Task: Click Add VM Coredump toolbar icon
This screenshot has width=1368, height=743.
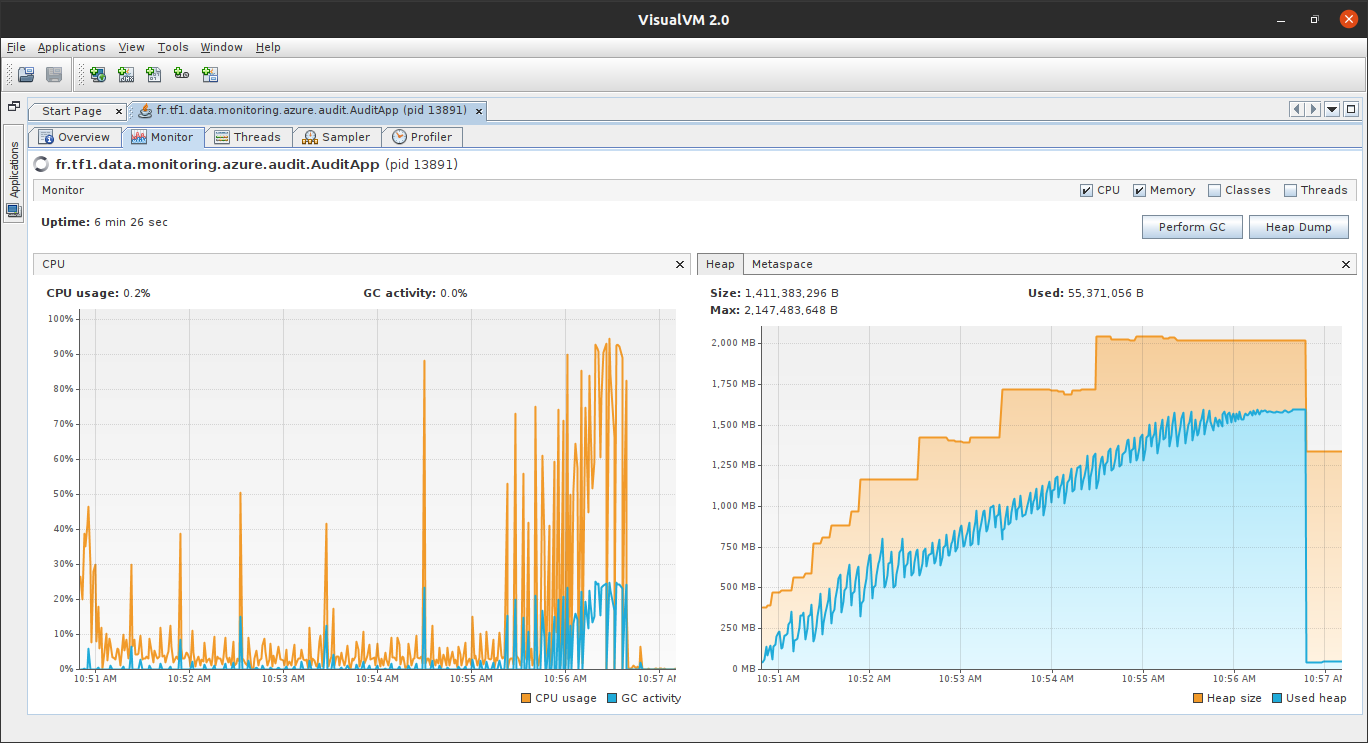Action: pyautogui.click(x=154, y=74)
